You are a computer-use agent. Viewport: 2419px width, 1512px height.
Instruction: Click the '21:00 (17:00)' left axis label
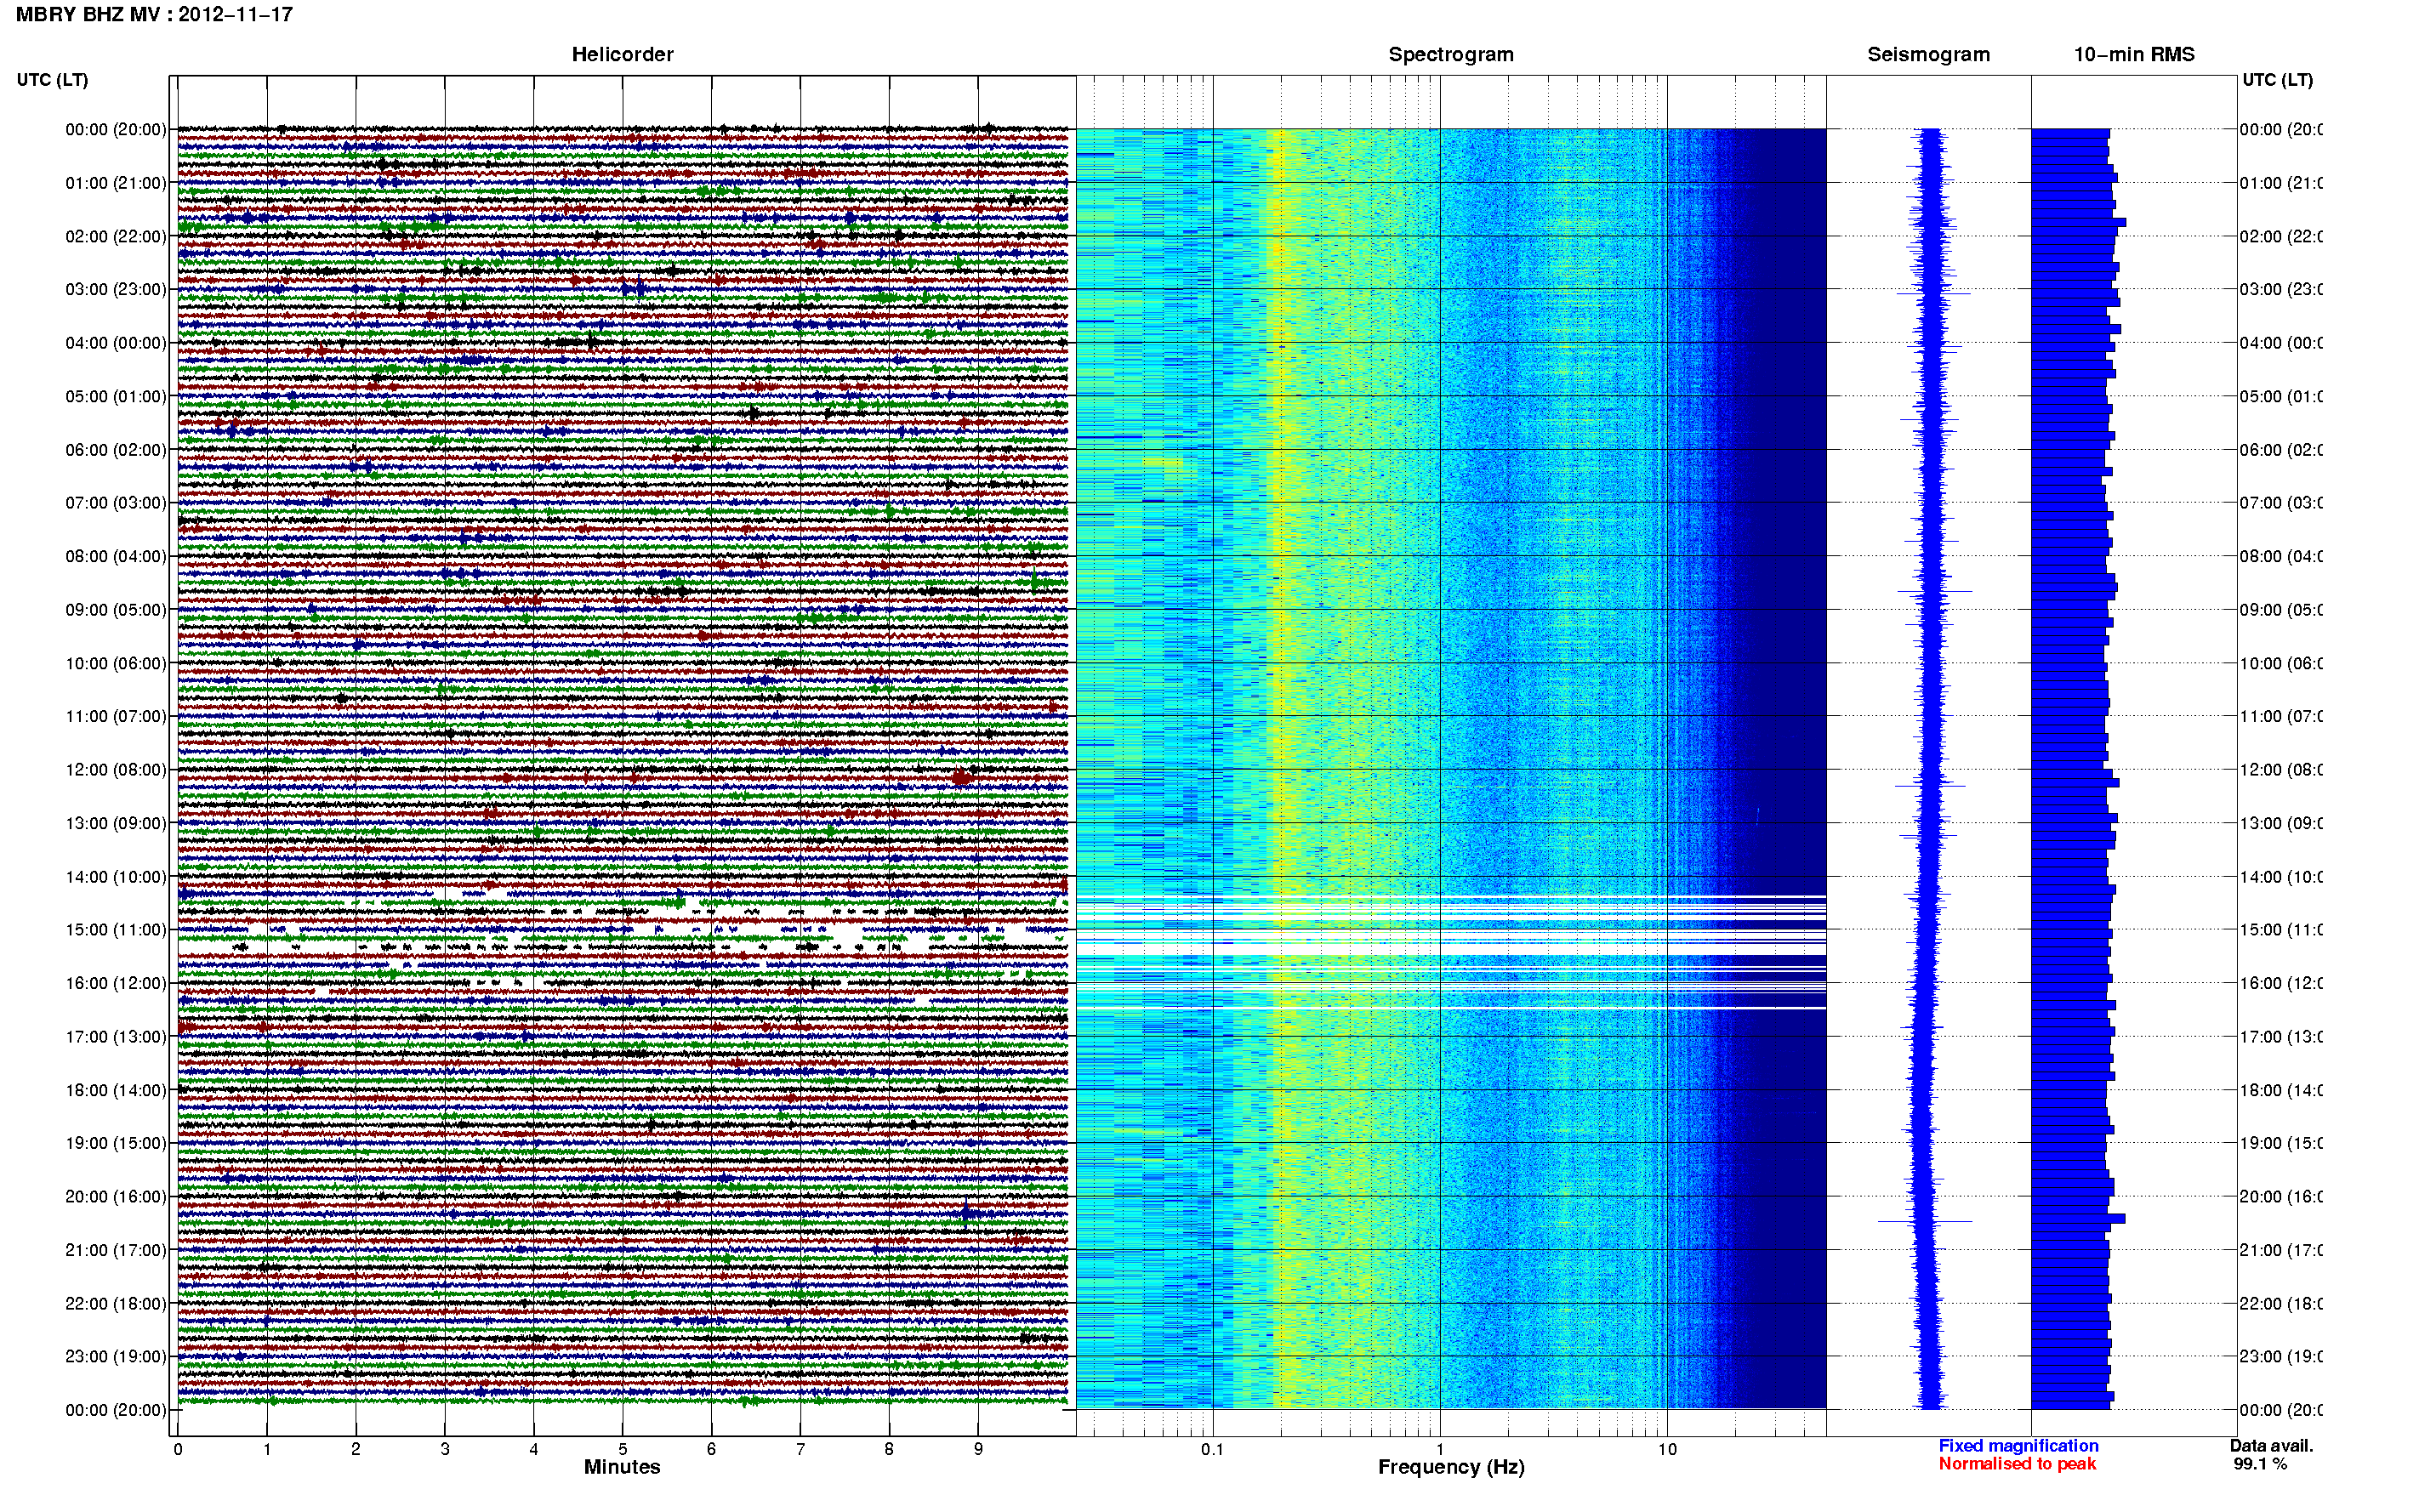[116, 1250]
